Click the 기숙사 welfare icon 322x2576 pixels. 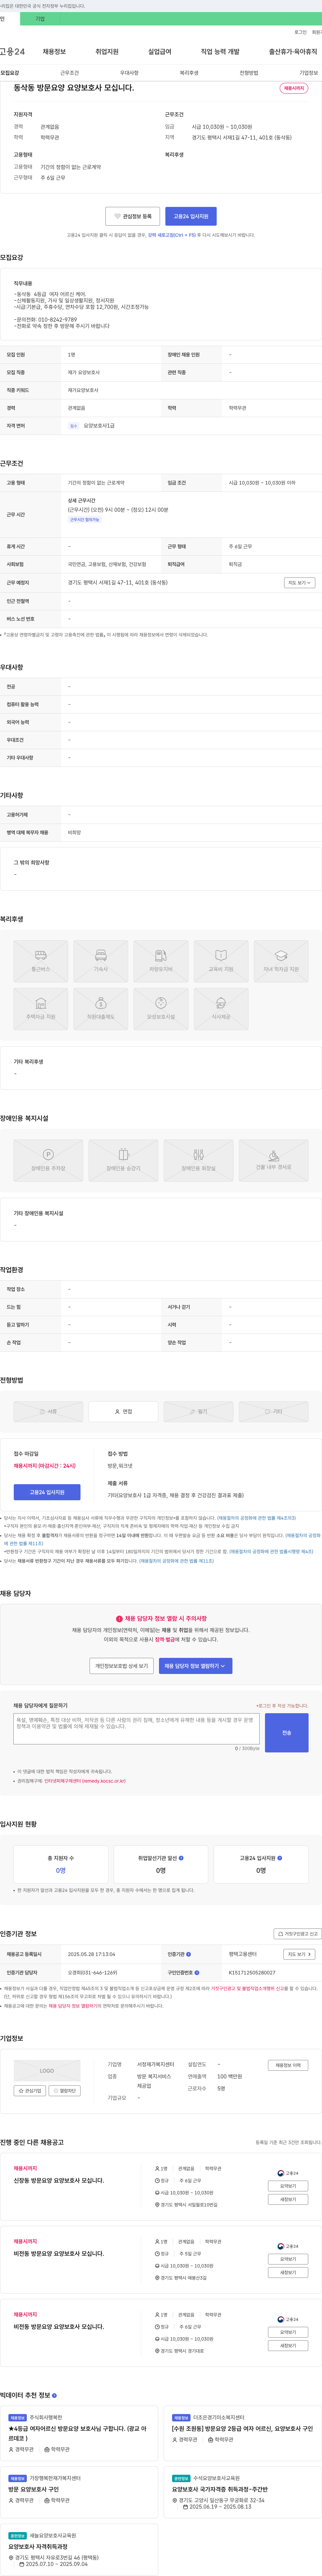(x=101, y=961)
